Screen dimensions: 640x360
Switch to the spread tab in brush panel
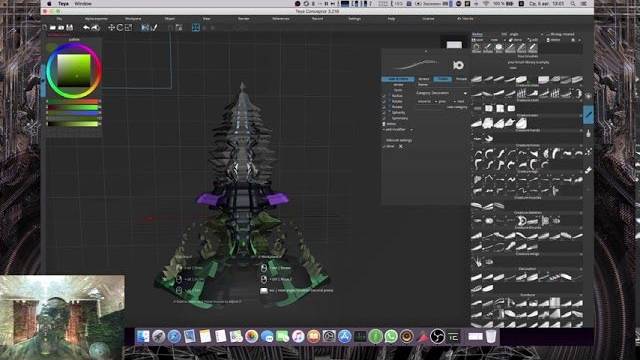tap(424, 79)
